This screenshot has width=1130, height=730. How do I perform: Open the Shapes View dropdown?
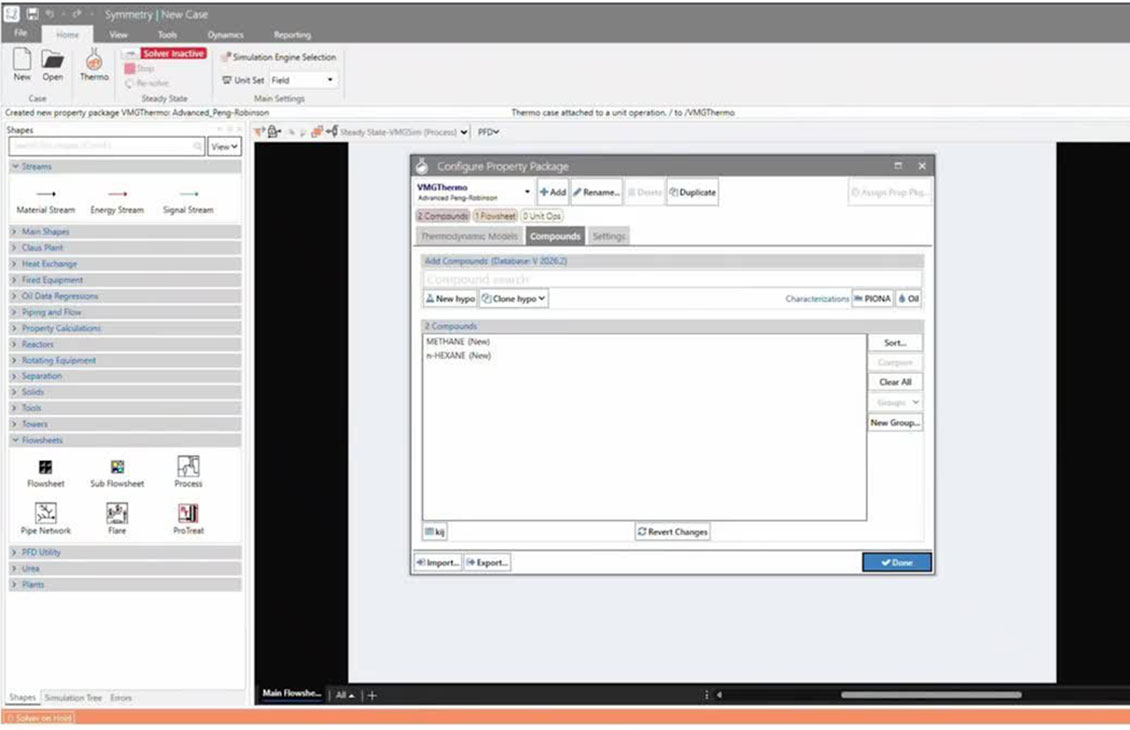pyautogui.click(x=224, y=146)
